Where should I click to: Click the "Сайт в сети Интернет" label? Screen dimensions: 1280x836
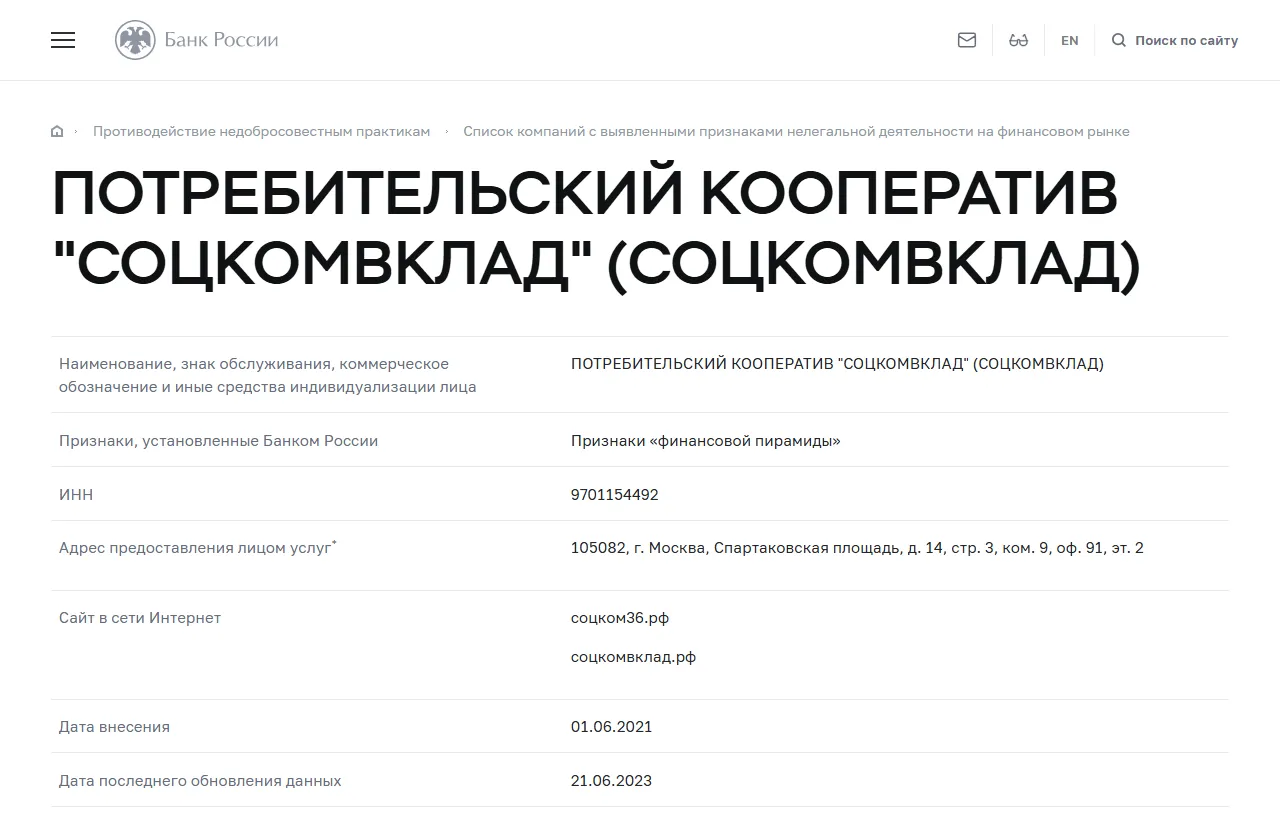[x=140, y=618]
